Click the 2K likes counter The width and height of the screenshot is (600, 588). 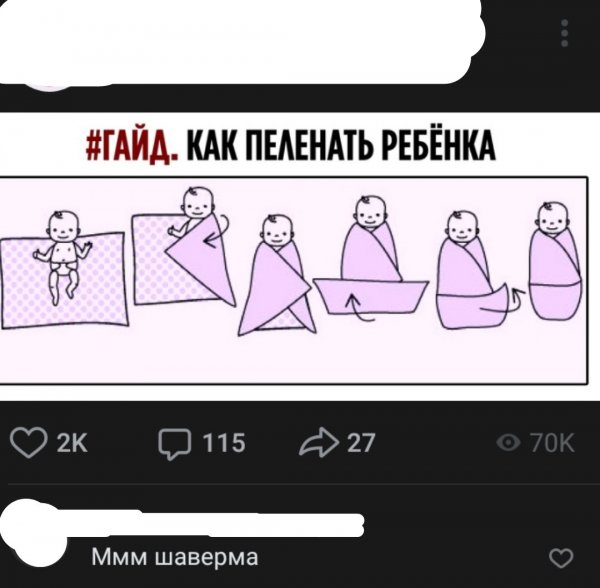(x=72, y=443)
